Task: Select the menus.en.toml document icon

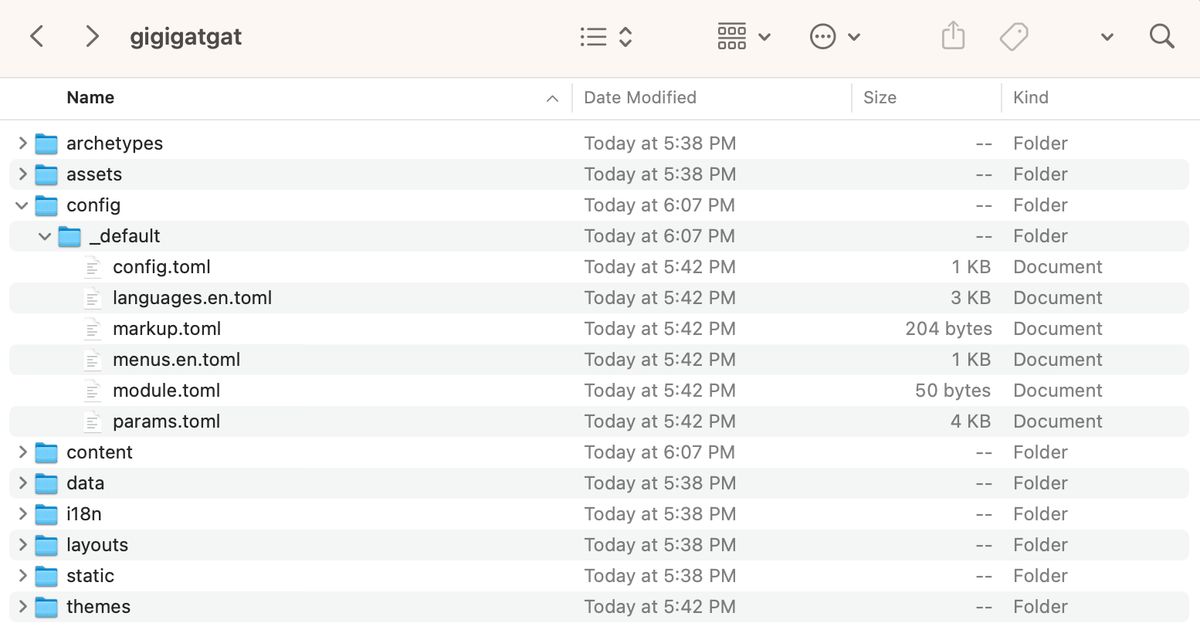Action: [x=93, y=360]
